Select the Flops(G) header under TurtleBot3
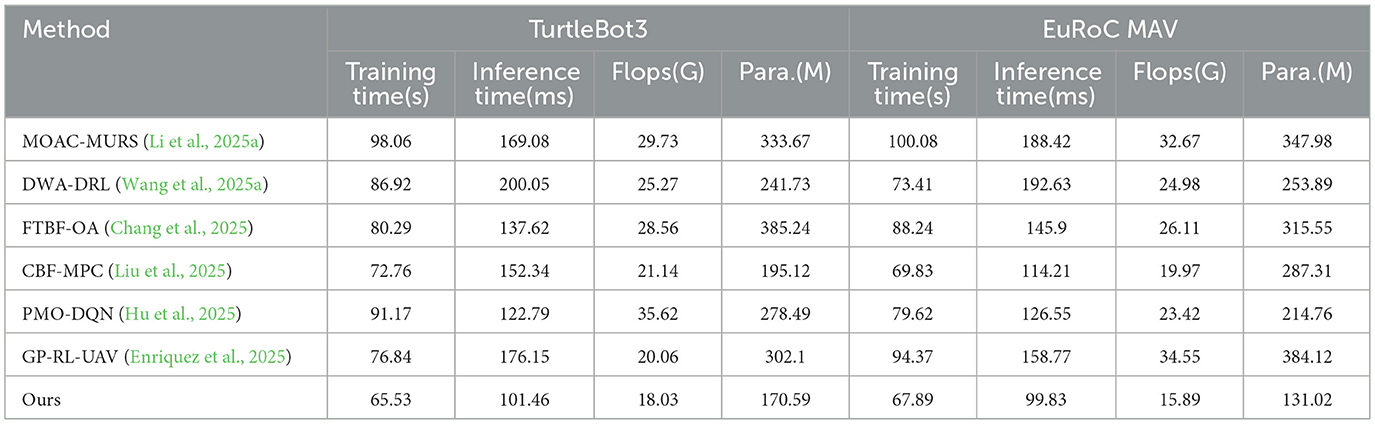Screen dimensions: 1375x424 (x=657, y=73)
